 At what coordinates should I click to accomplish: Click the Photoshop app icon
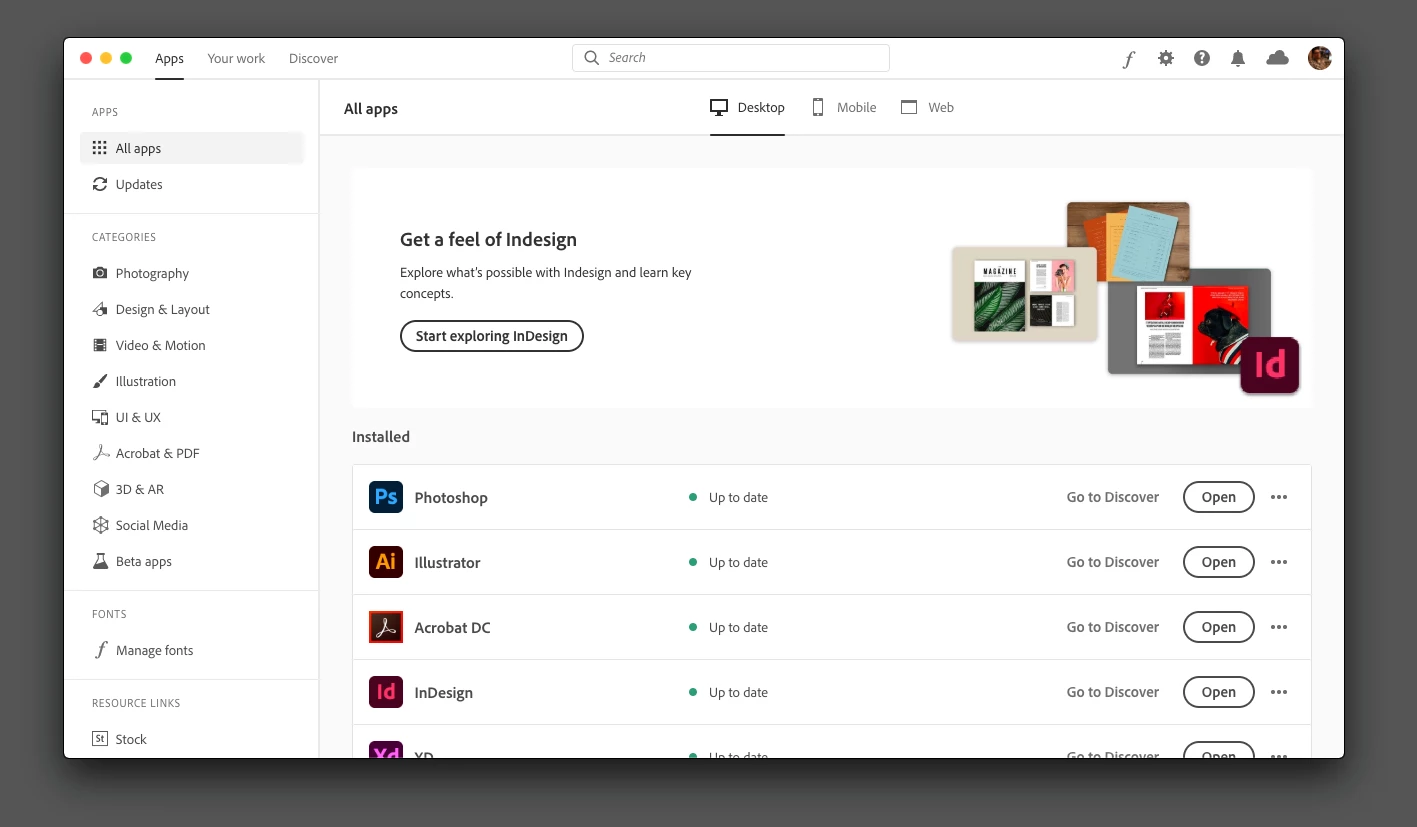coord(386,497)
